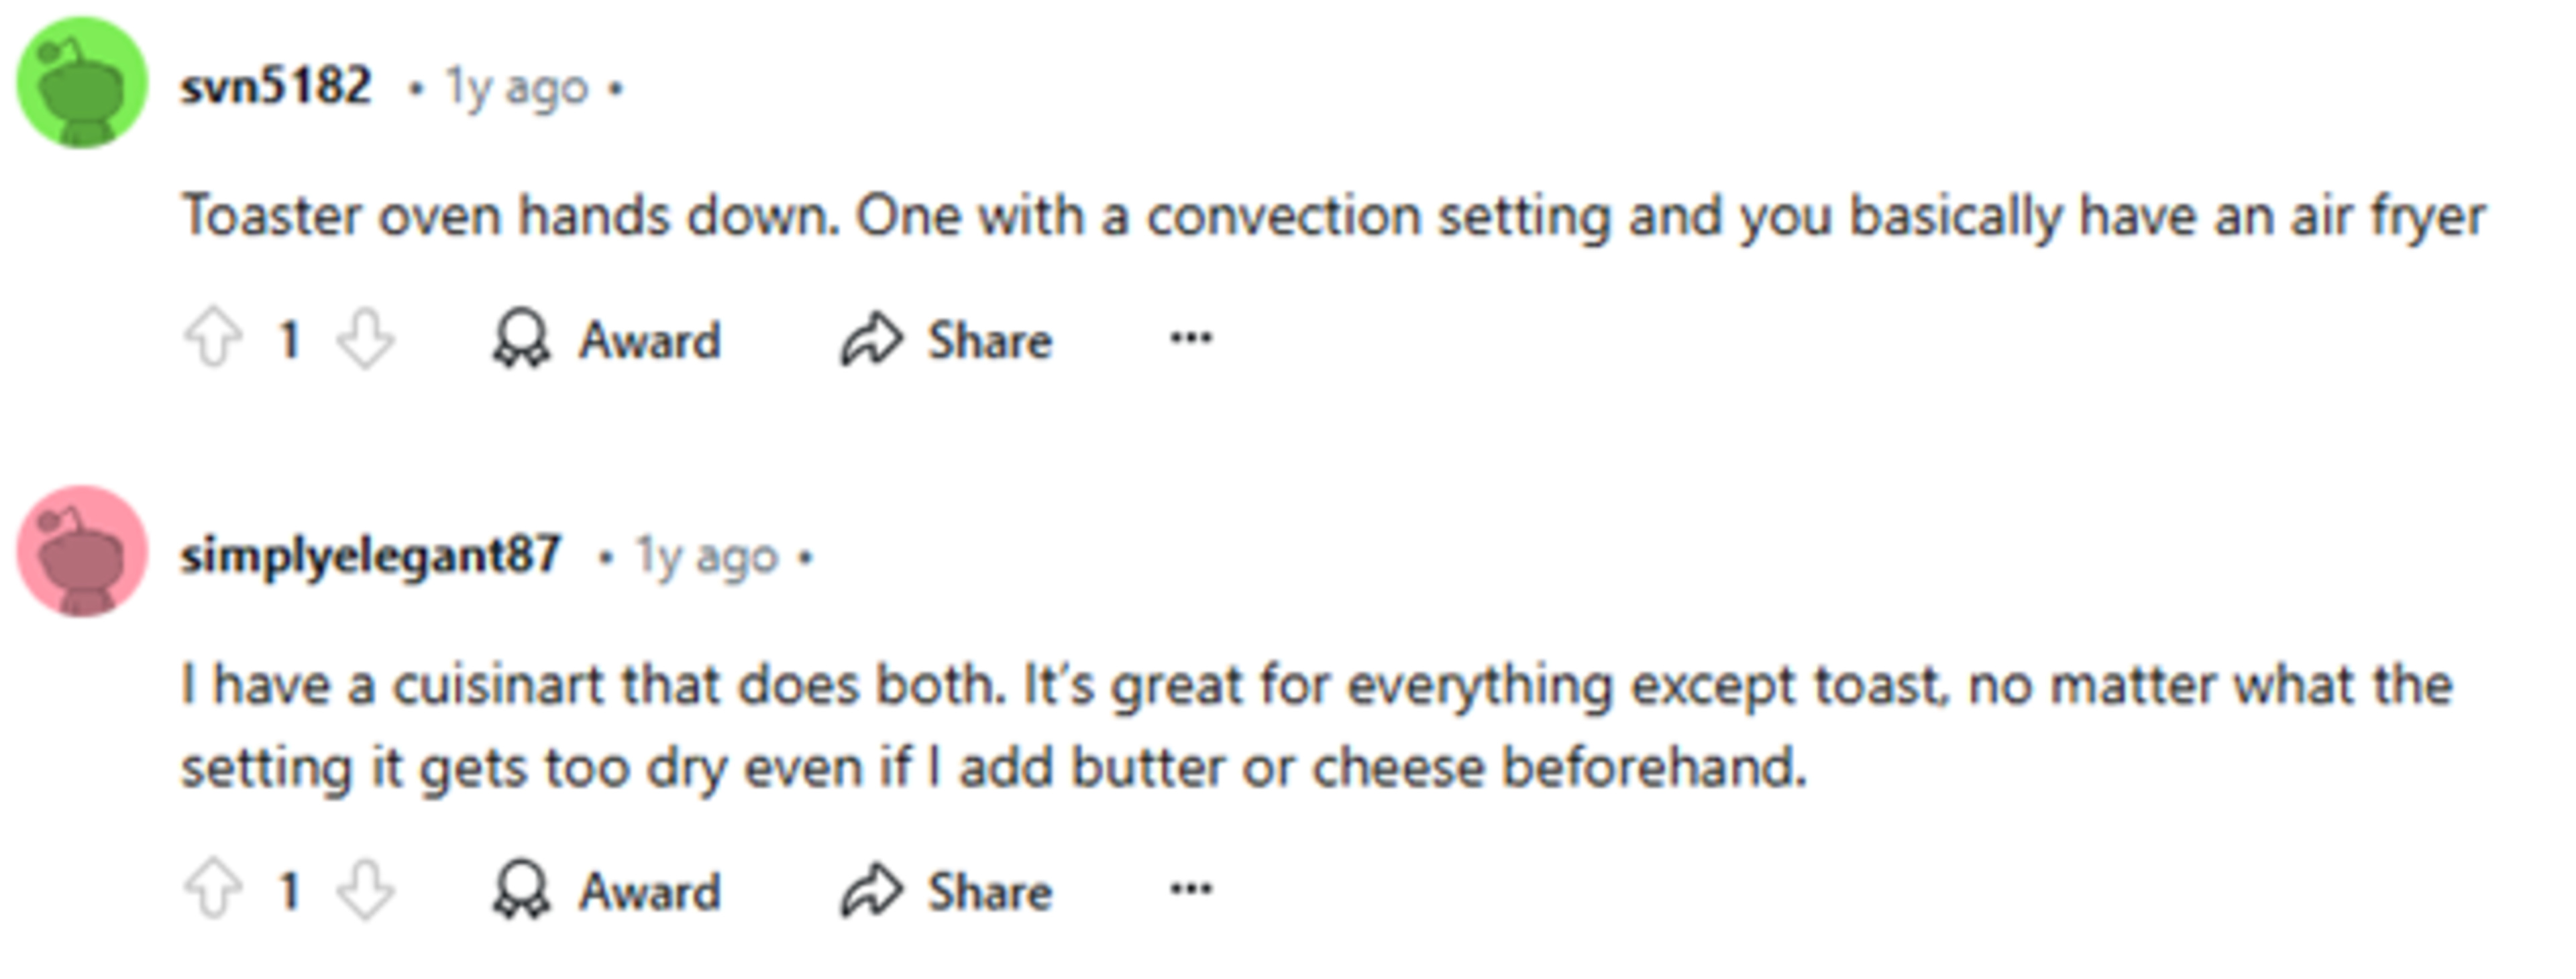
Task: Click the "I have a cuisinart" comment text
Action: click(x=1316, y=726)
